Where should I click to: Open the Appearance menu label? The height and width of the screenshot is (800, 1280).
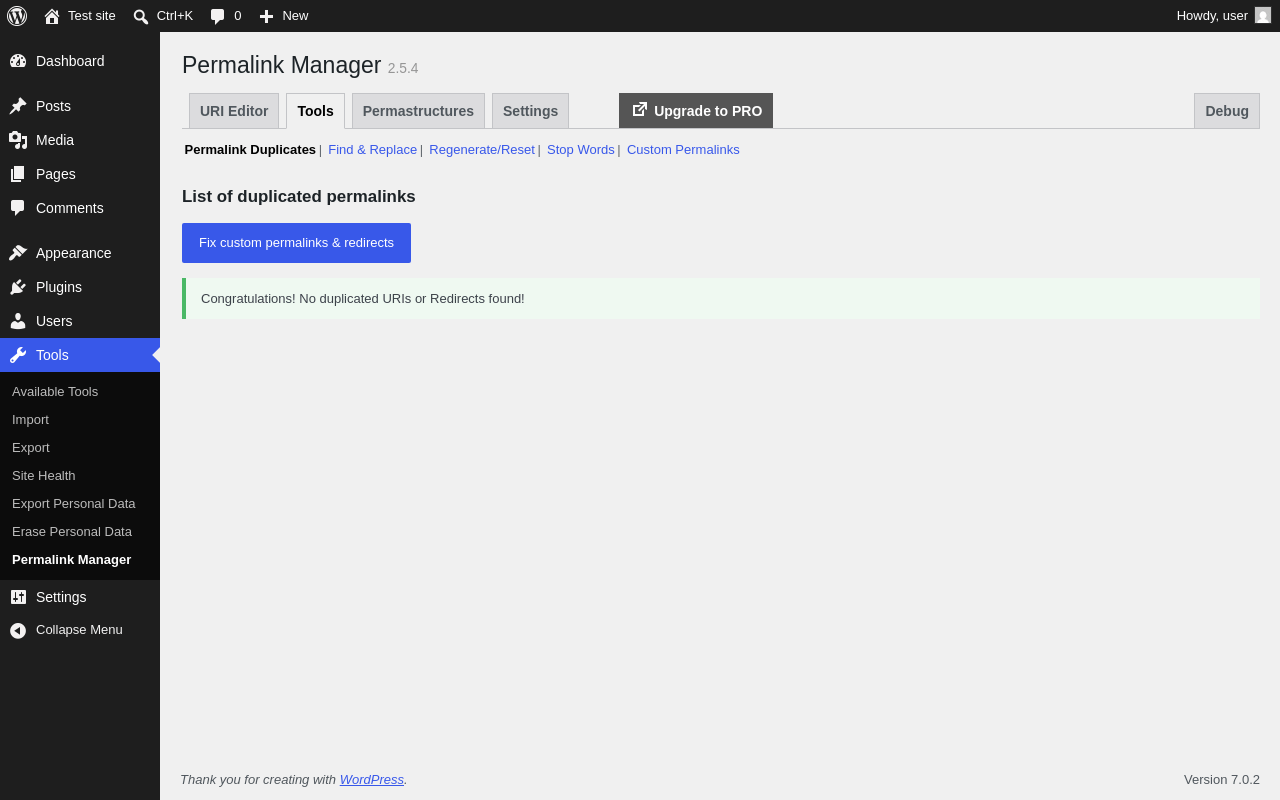pyautogui.click(x=74, y=253)
